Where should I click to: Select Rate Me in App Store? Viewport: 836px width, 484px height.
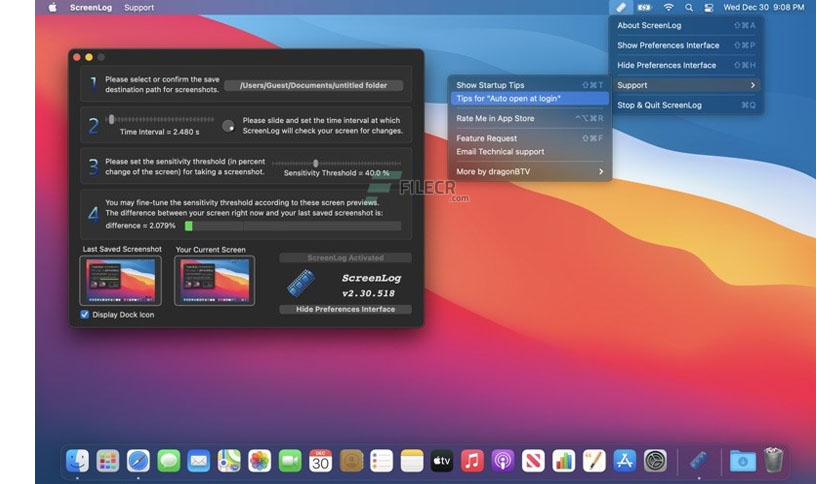529,118
